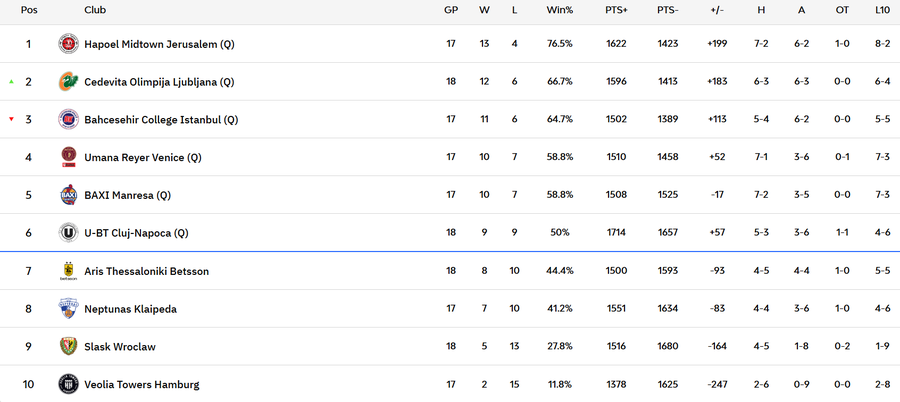Click the Slask Wroclaw team logo
Image resolution: width=900 pixels, height=402 pixels.
pyautogui.click(x=69, y=347)
